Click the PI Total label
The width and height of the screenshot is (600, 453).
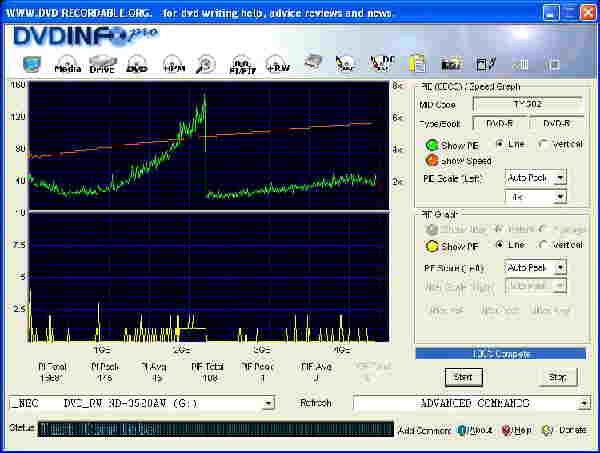[x=52, y=367]
